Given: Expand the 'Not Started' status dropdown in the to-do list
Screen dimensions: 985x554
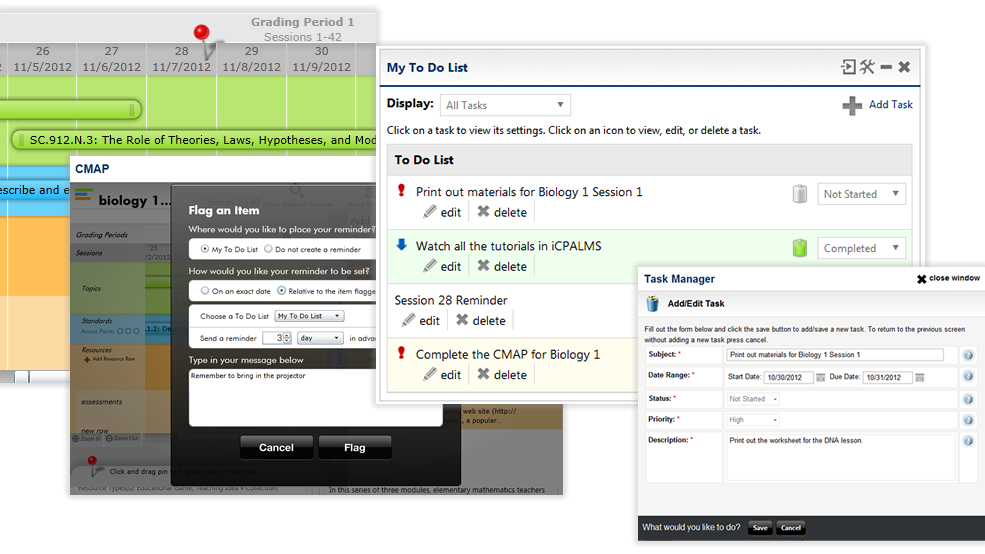Looking at the screenshot, I should coord(862,194).
